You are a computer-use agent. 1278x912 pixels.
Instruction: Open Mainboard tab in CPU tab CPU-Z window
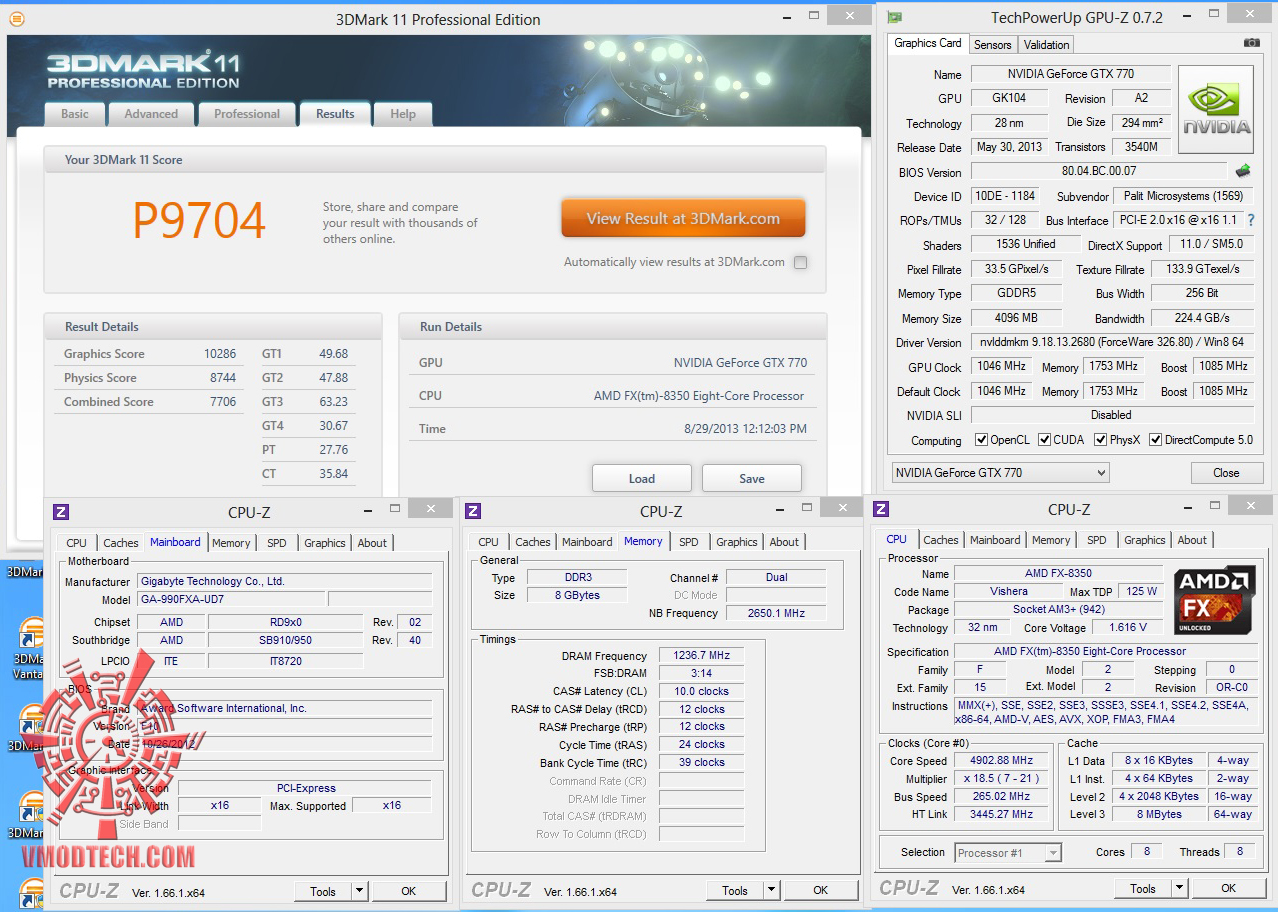(996, 540)
